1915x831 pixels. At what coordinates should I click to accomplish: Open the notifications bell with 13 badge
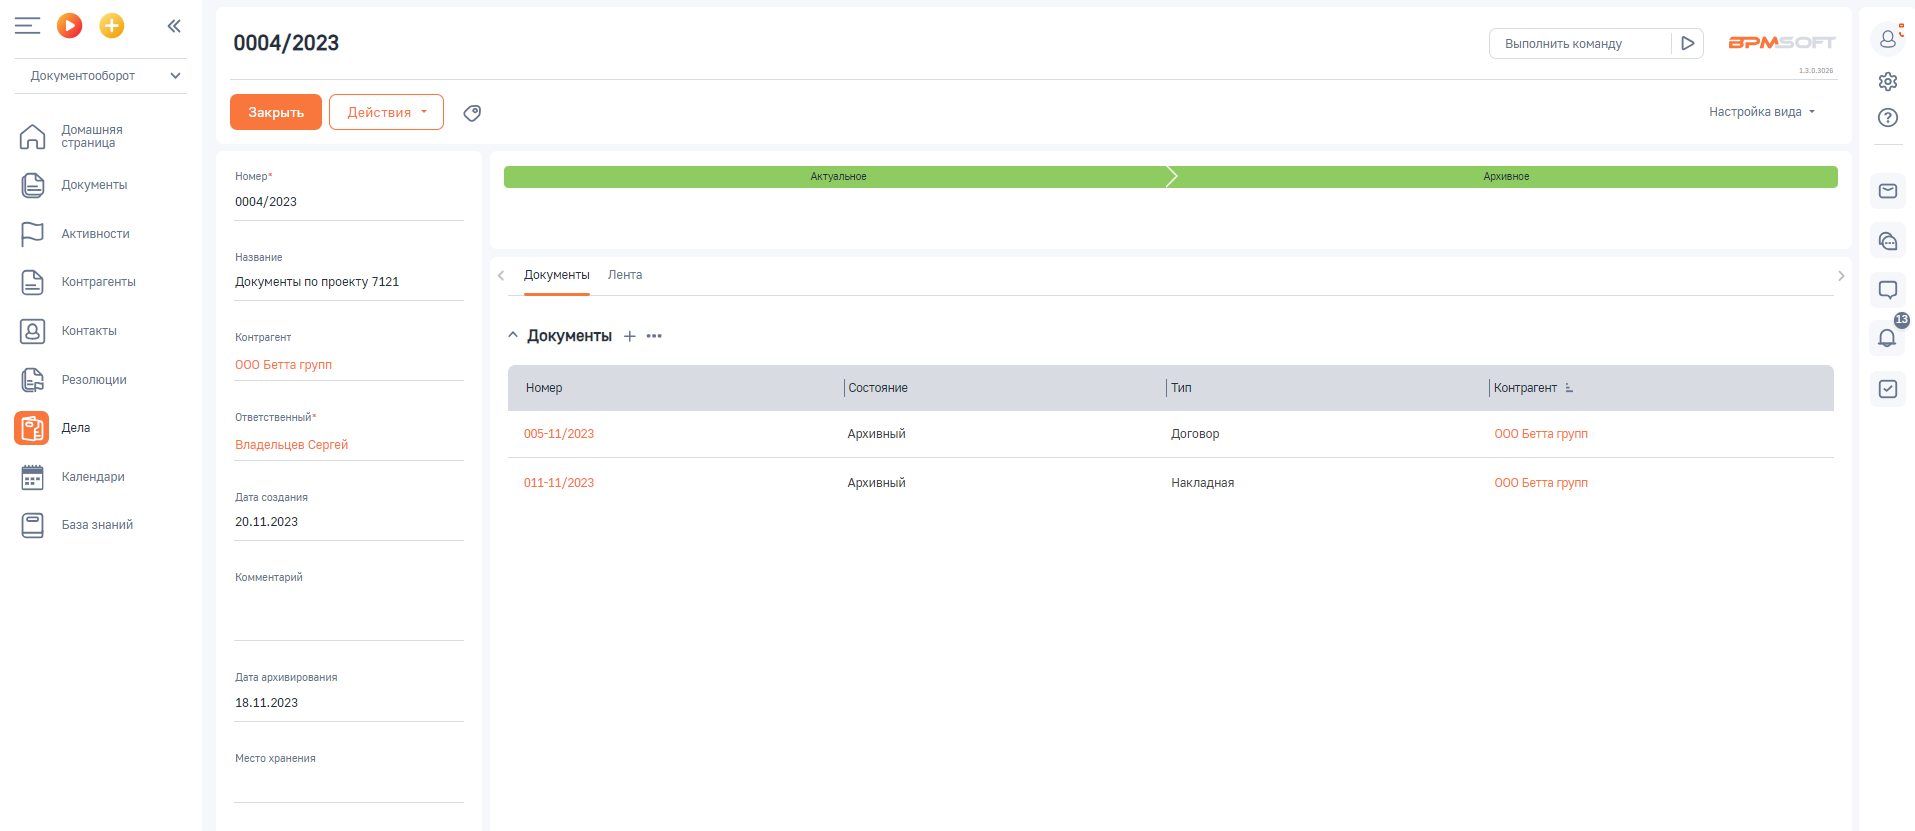pos(1888,338)
